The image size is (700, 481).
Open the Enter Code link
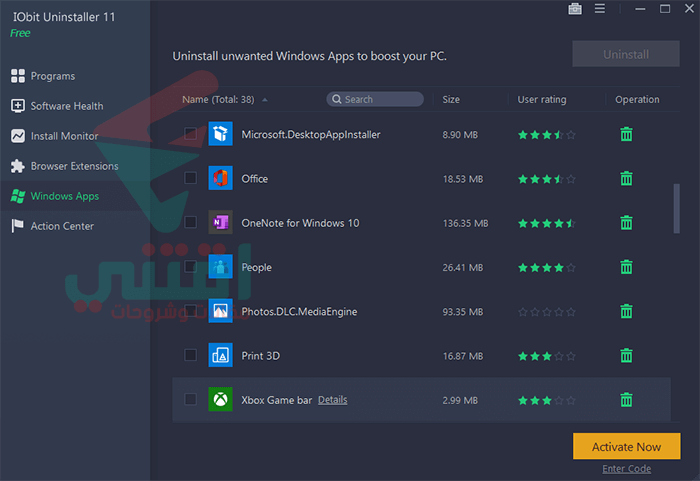pos(626,468)
